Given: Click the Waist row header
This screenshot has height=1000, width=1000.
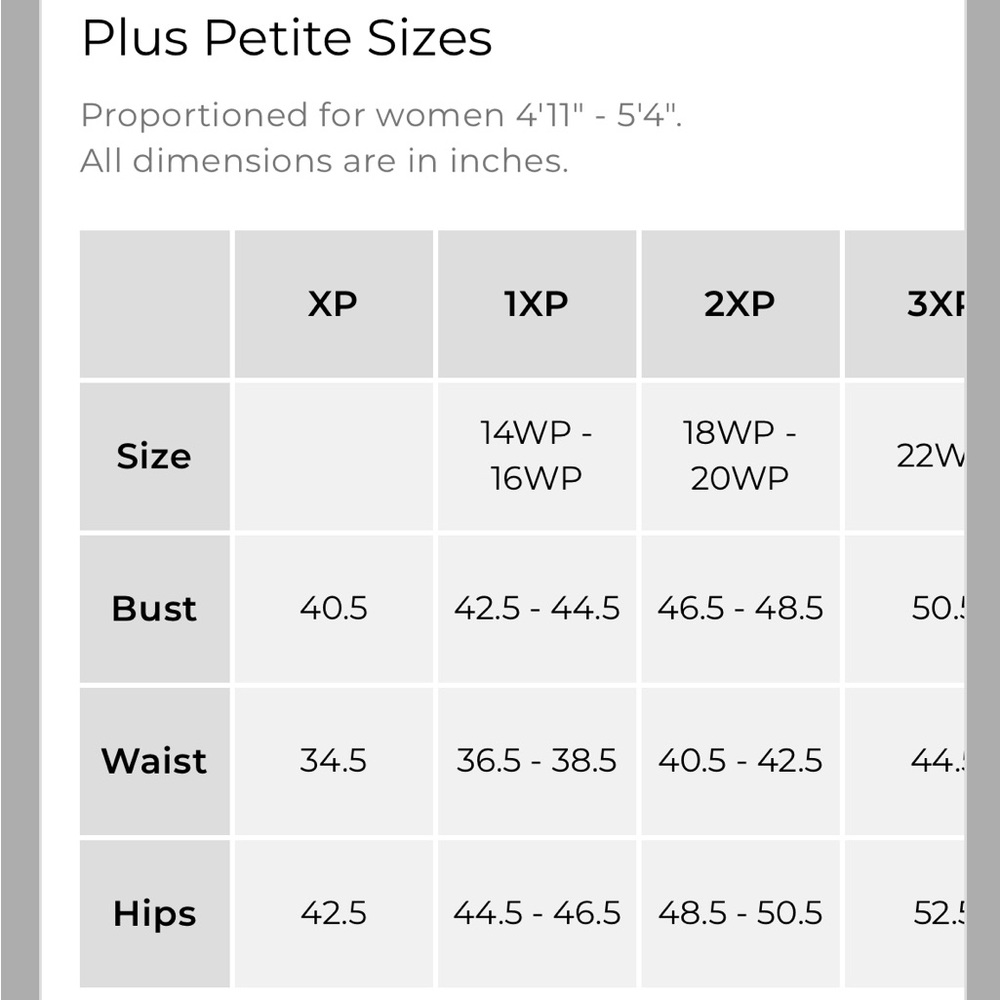Looking at the screenshot, I should click(x=154, y=761).
